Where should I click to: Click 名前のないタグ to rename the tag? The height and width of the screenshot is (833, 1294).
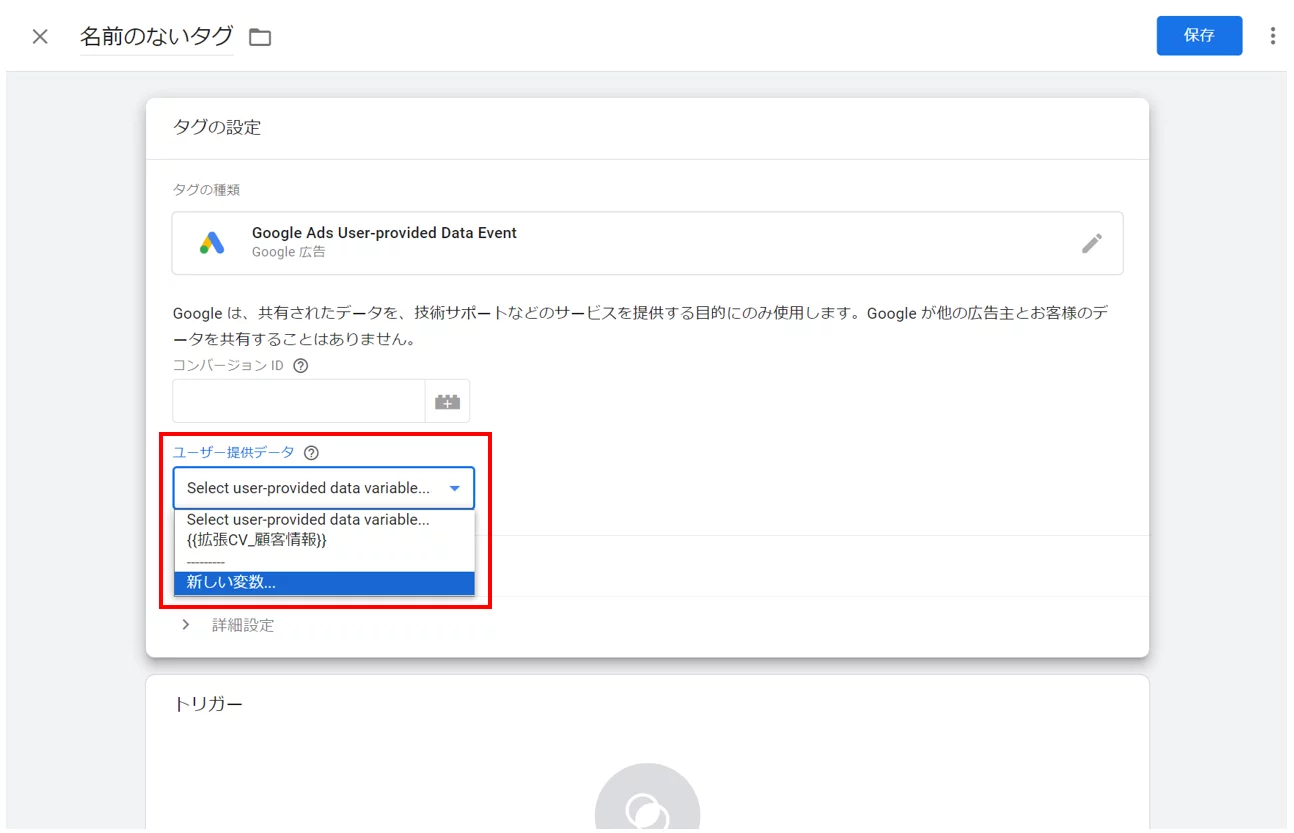[155, 35]
